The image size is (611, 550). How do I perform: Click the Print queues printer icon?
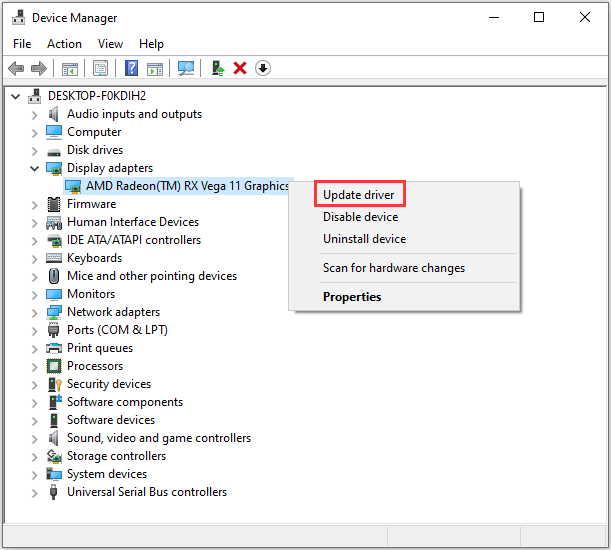click(54, 348)
